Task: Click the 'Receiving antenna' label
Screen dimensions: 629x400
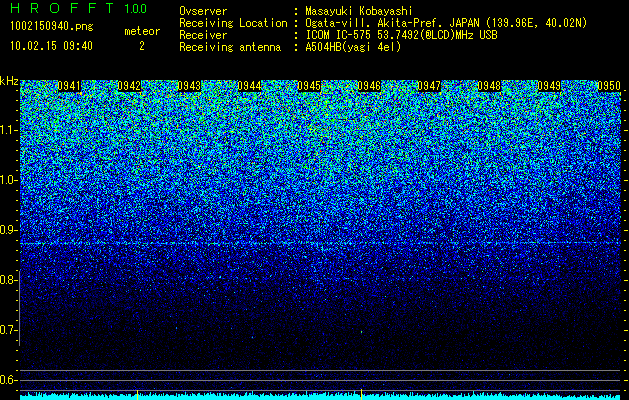Action: (230, 47)
